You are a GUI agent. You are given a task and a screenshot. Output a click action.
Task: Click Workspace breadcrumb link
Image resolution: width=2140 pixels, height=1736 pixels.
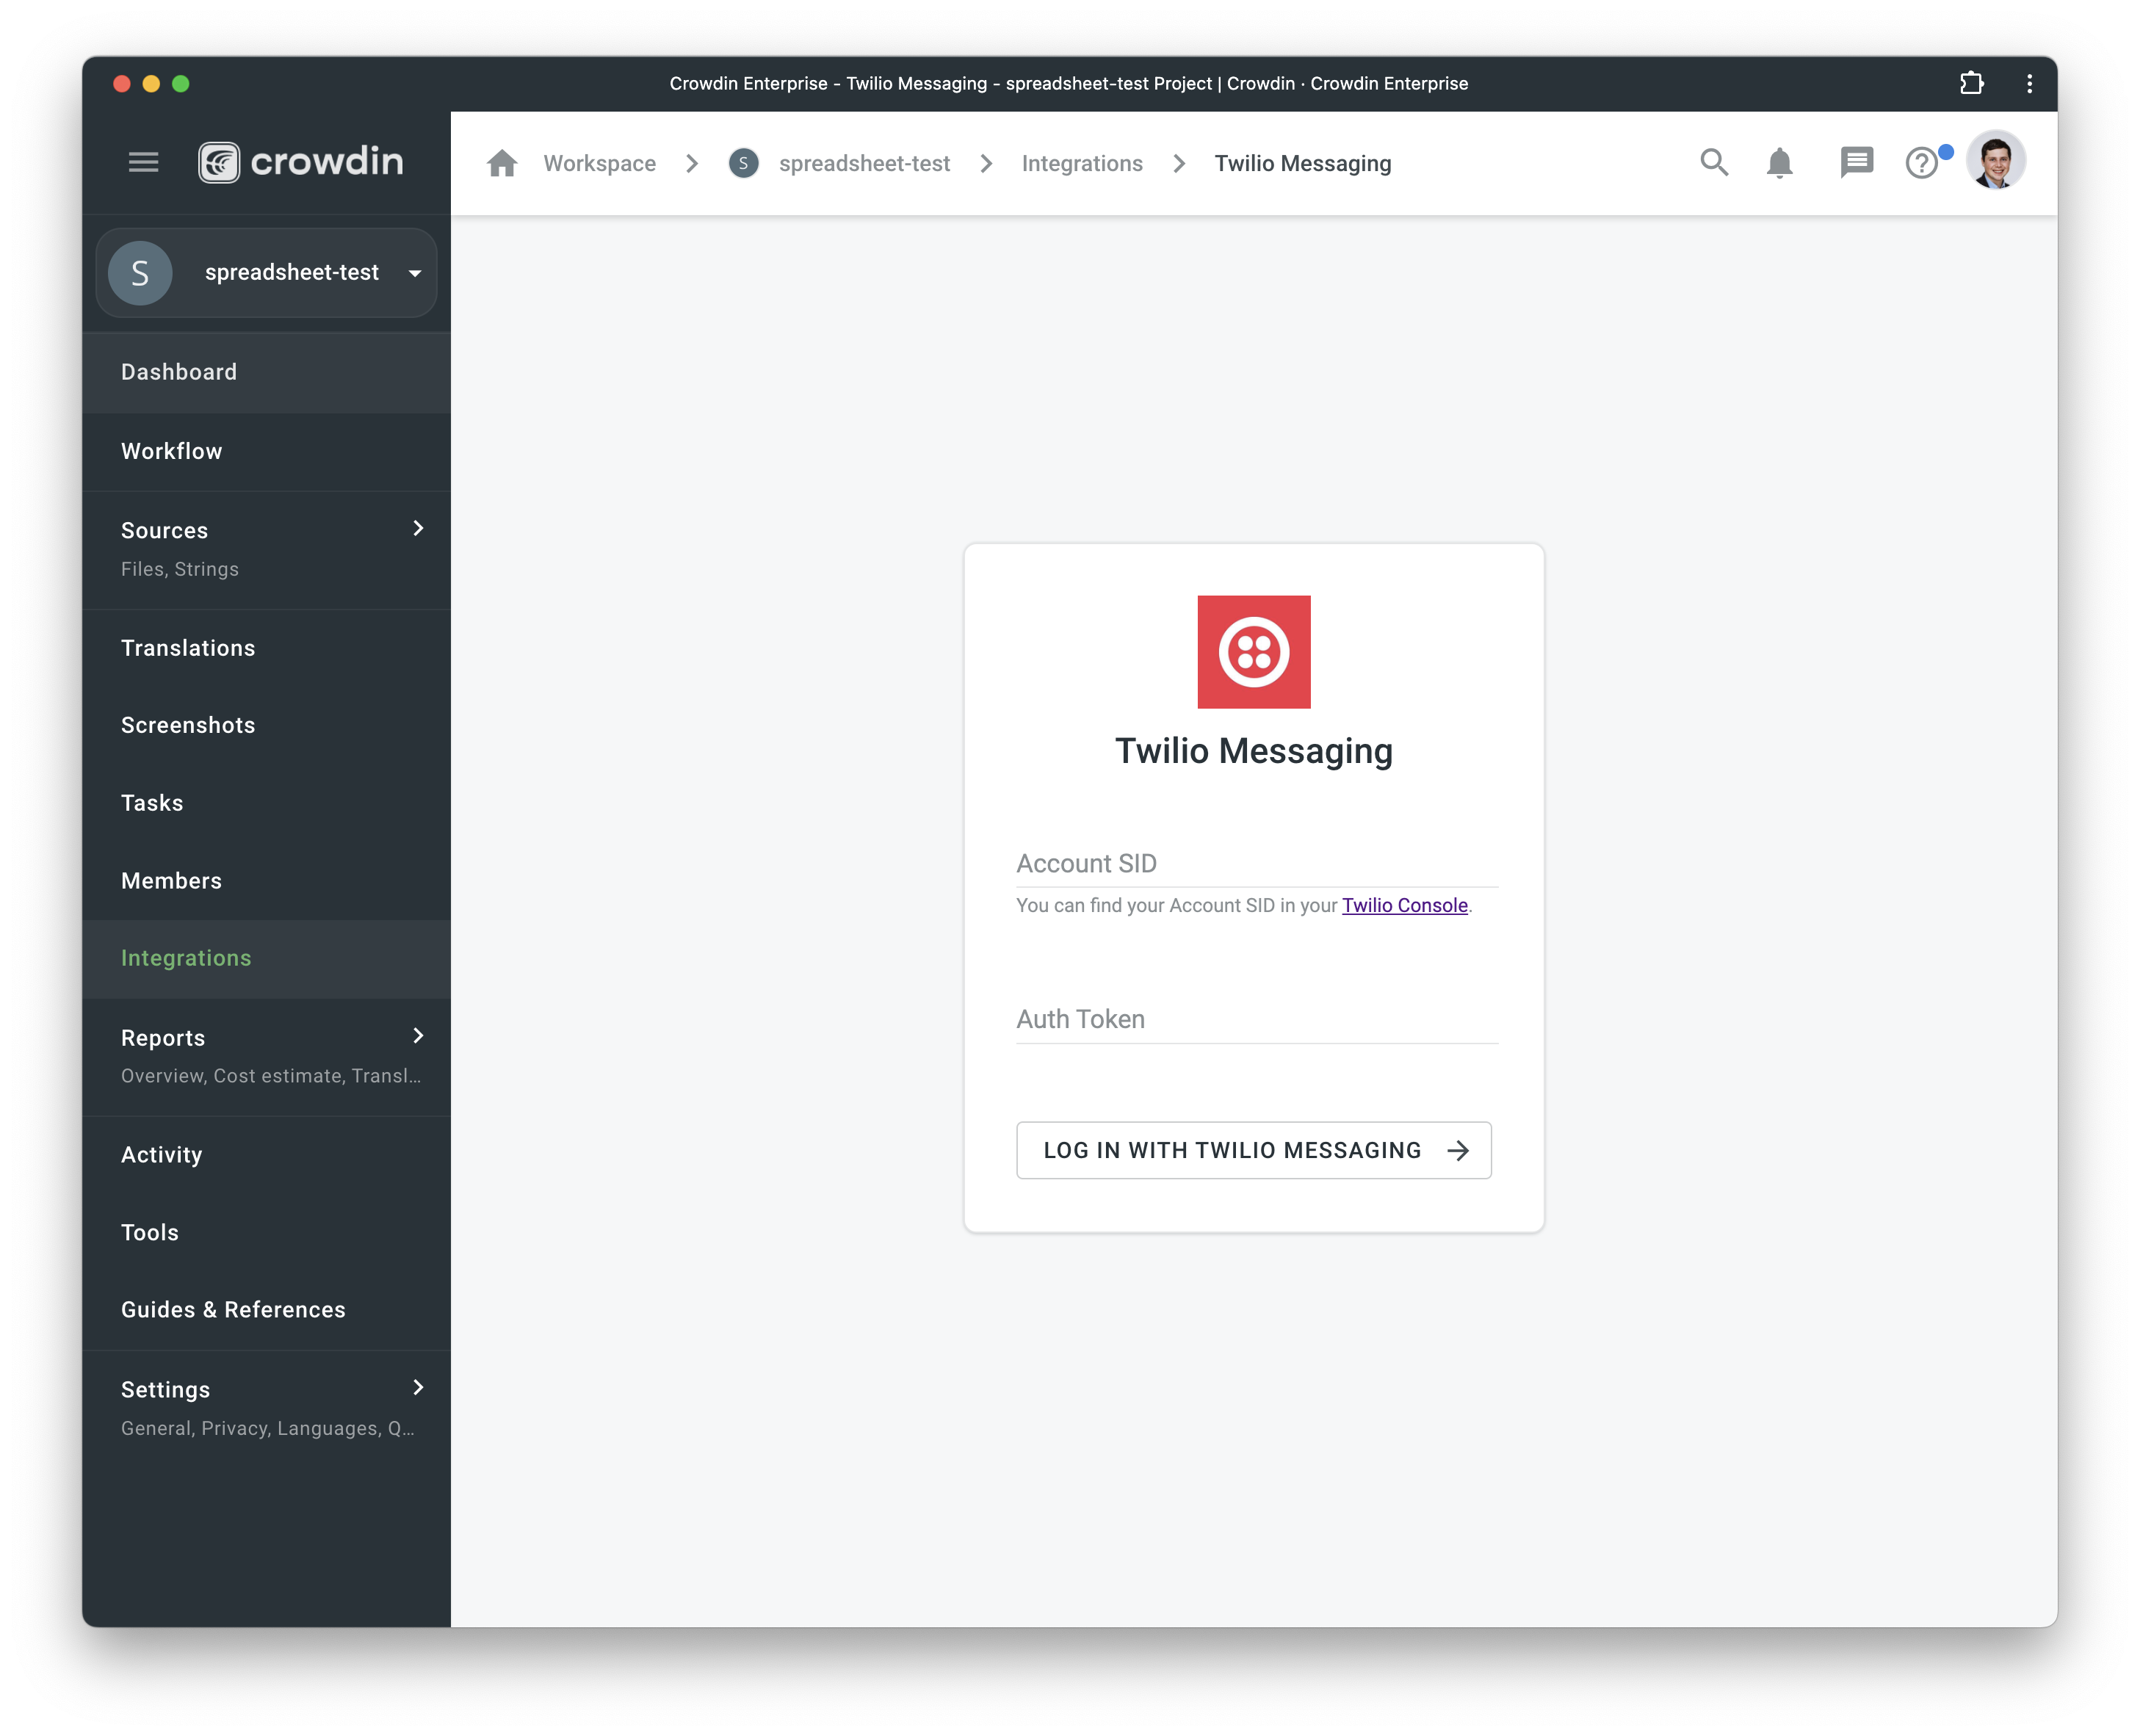tap(600, 163)
